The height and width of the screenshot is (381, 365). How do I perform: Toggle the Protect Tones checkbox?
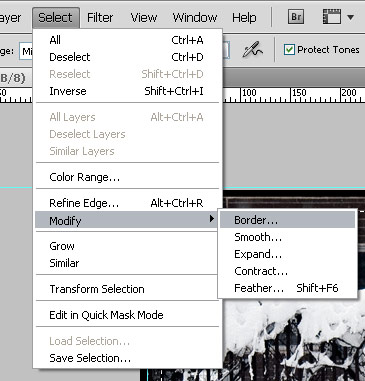[x=289, y=50]
